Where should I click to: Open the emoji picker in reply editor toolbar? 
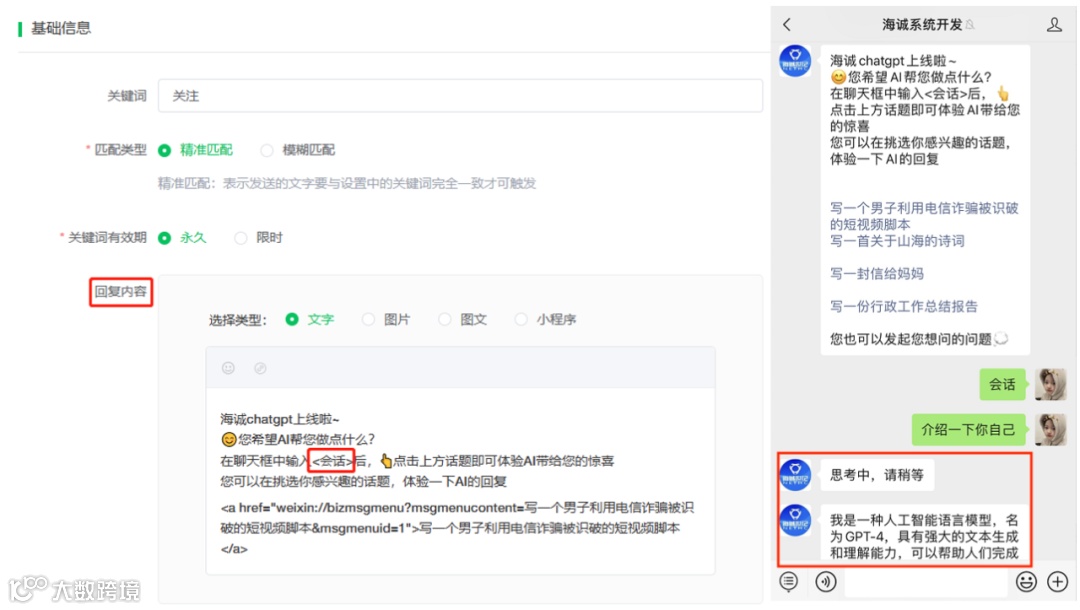(228, 368)
